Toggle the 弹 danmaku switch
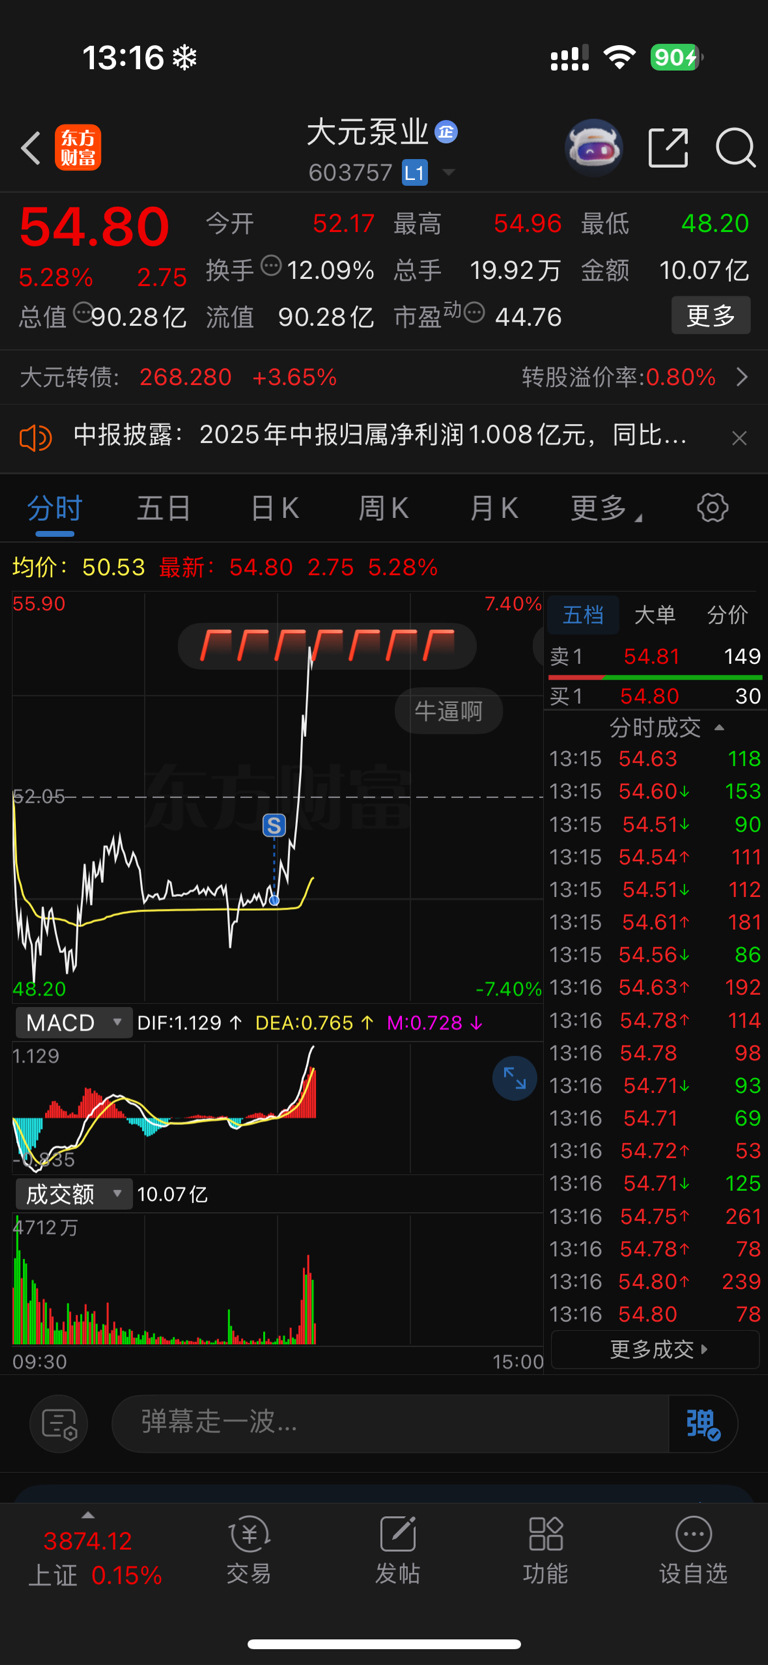Viewport: 769px width, 1665px height. pyautogui.click(x=702, y=1423)
